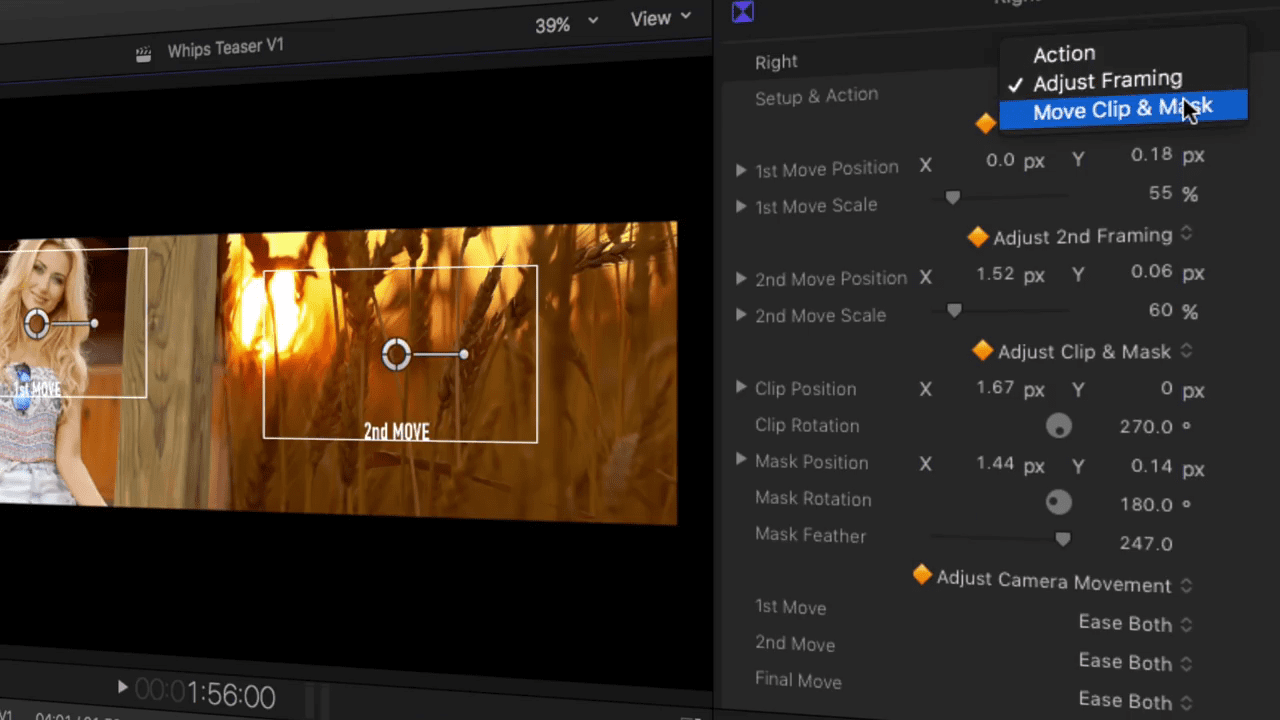
Task: Click the Right section heading in the inspector
Action: [x=776, y=62]
